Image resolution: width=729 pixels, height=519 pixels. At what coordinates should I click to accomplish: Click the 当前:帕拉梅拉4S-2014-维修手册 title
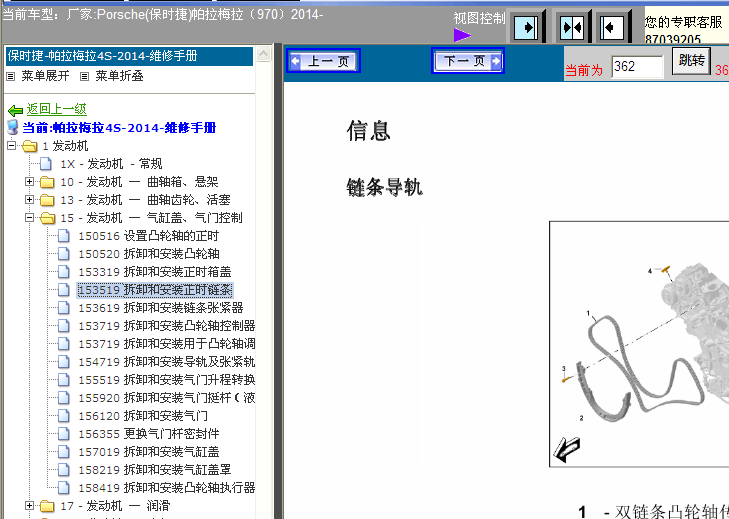tap(119, 128)
